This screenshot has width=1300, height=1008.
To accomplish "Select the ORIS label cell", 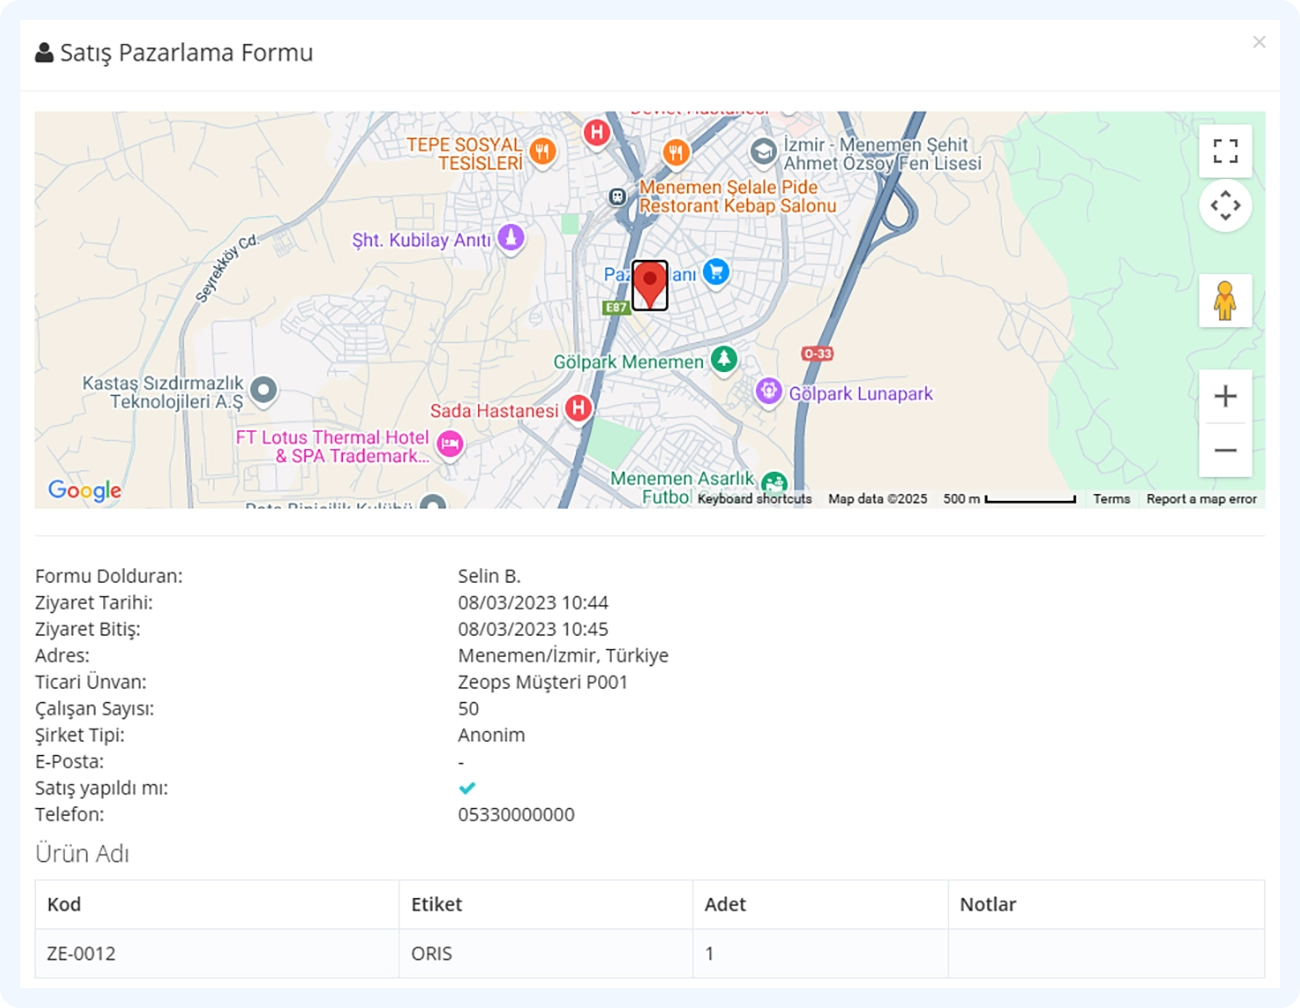I will tap(545, 953).
